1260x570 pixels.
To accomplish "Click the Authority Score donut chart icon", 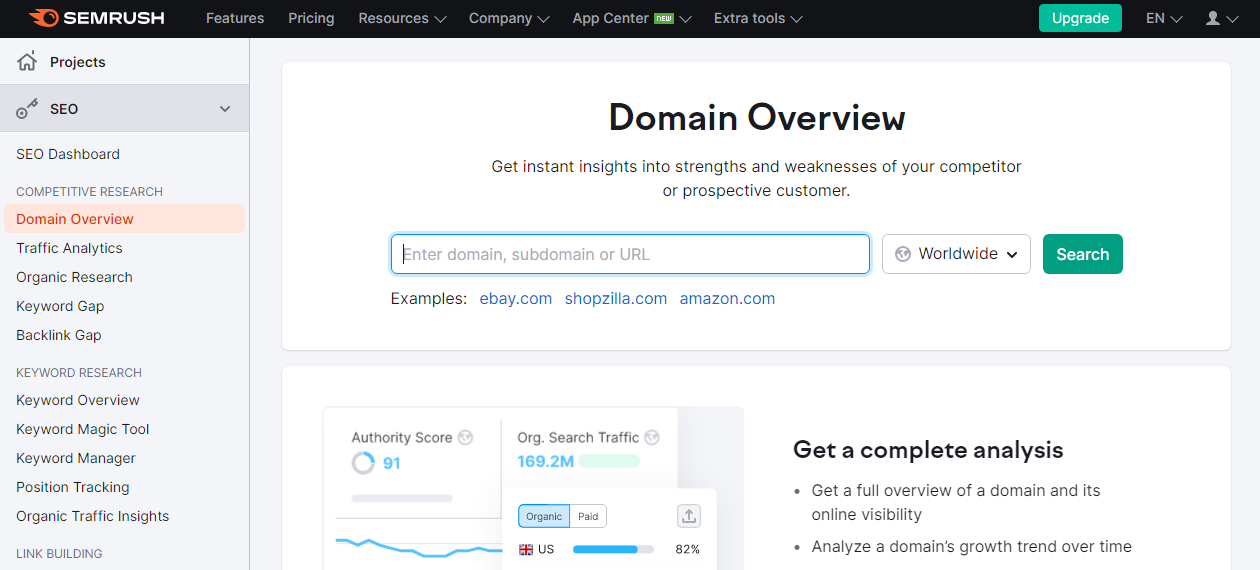I will pyautogui.click(x=363, y=463).
